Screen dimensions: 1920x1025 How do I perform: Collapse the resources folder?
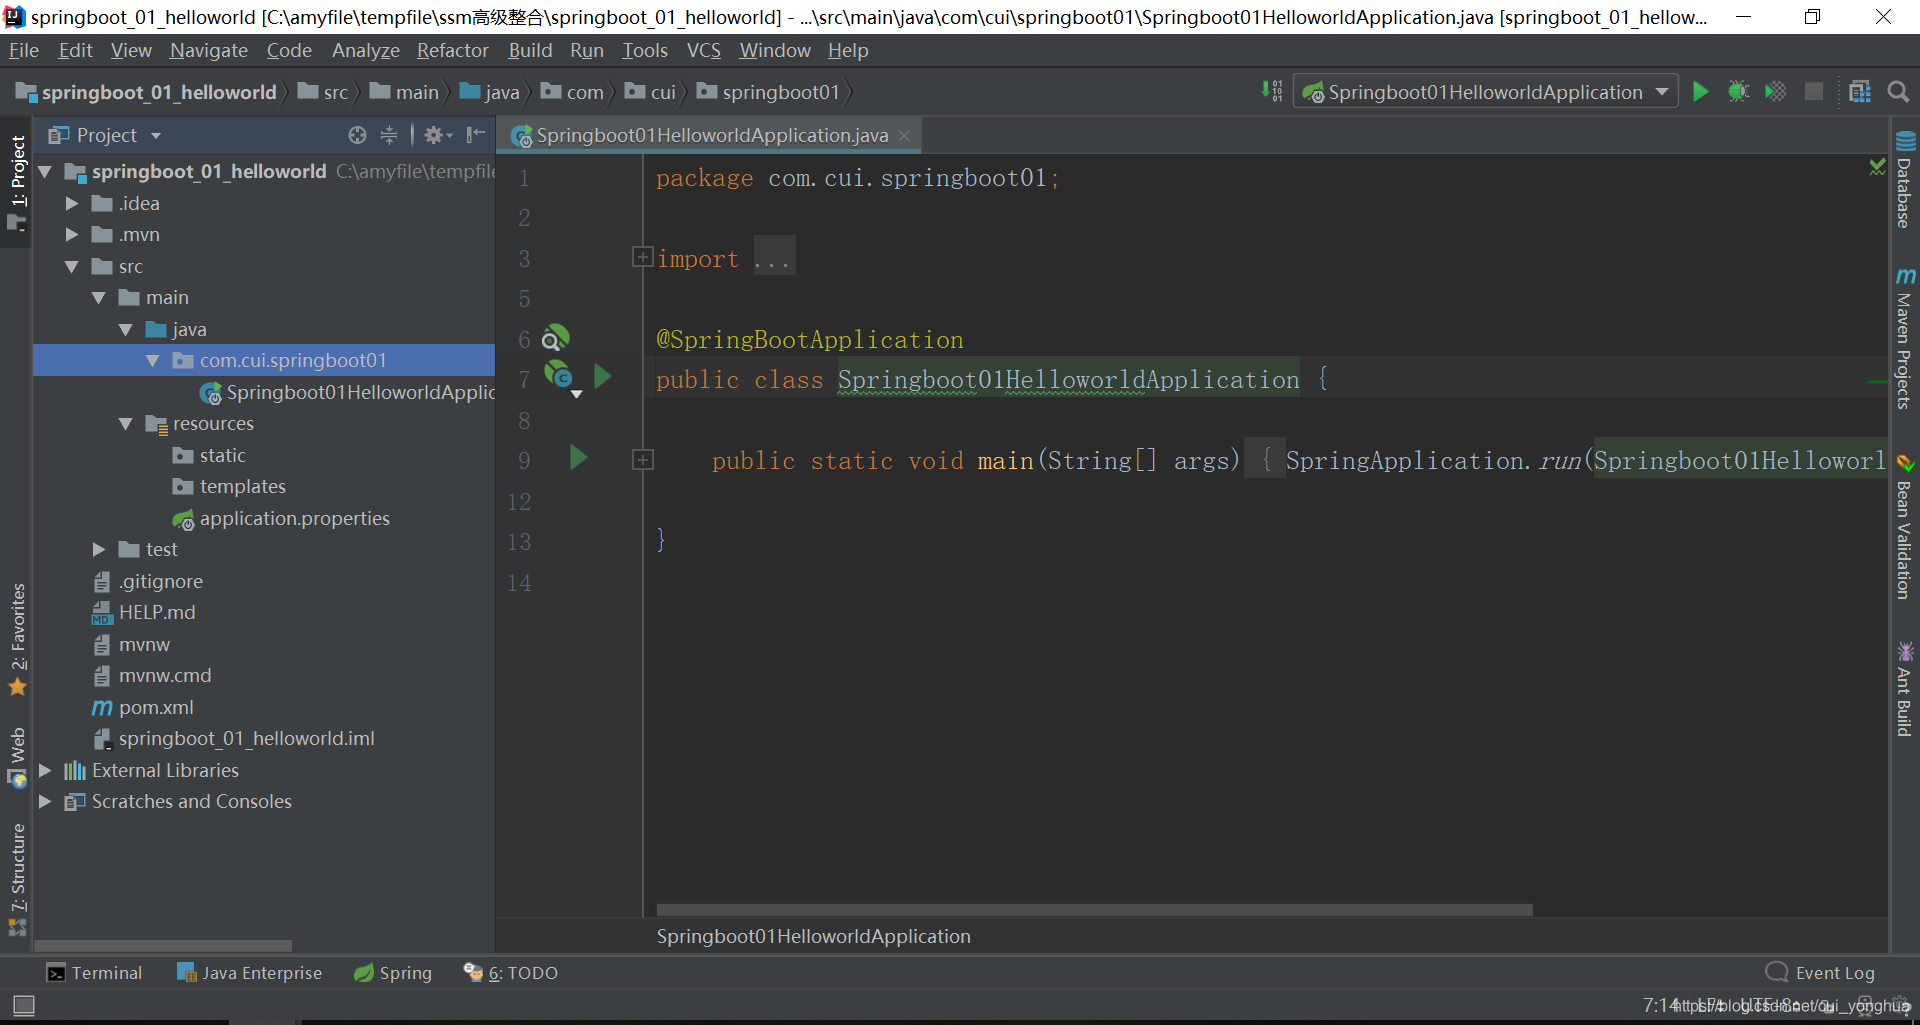click(126, 424)
